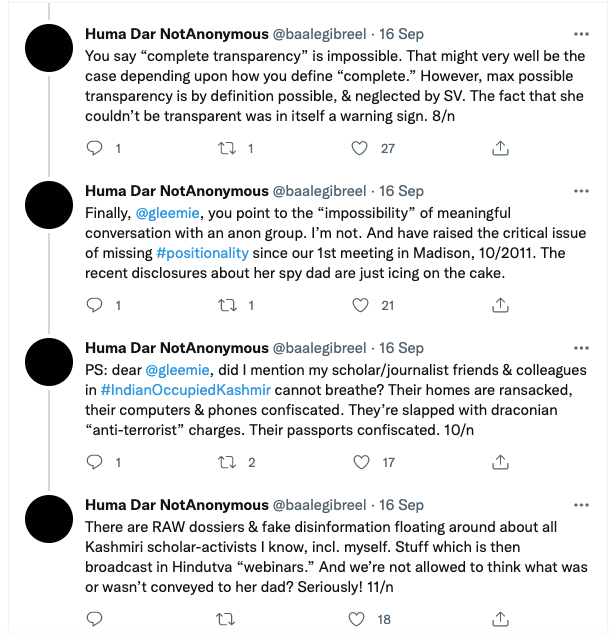The height and width of the screenshot is (634, 613).
Task: Open more options on the 10/n tweet
Action: 582,347
